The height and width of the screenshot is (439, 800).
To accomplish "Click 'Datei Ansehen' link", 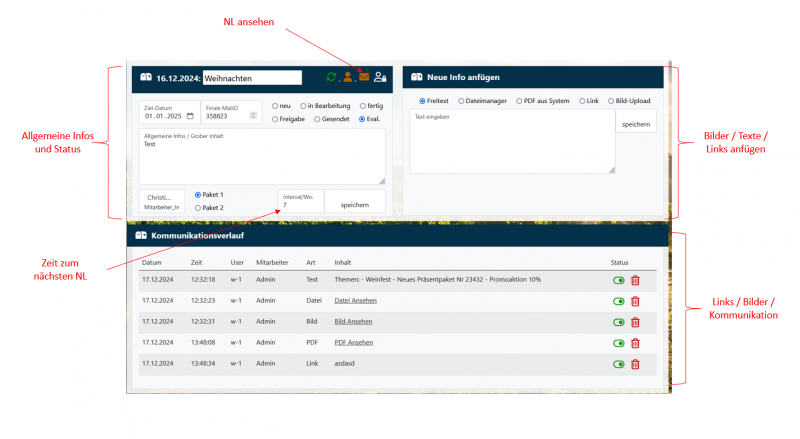I will pos(355,300).
